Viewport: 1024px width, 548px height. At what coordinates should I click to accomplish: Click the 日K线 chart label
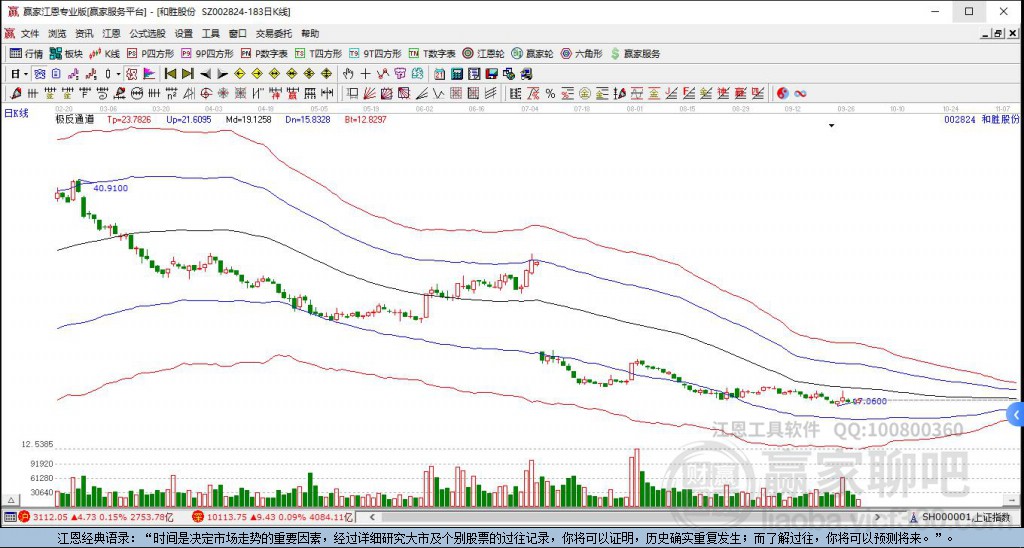pyautogui.click(x=16, y=114)
